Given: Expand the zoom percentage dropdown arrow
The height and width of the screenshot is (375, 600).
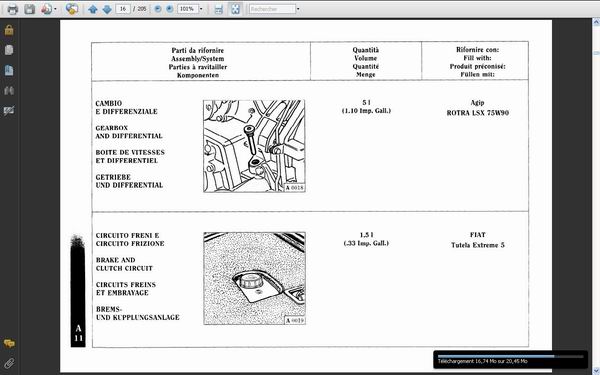Looking at the screenshot, I should (201, 9).
